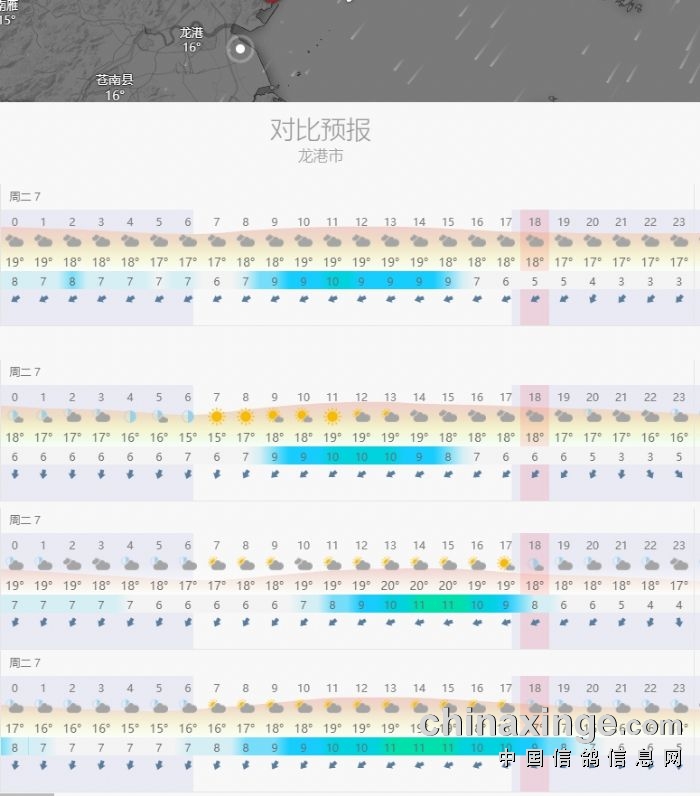This screenshot has height=796, width=700.
Task: Click sun icon at hour 7, second forecast
Action: pyautogui.click(x=216, y=416)
